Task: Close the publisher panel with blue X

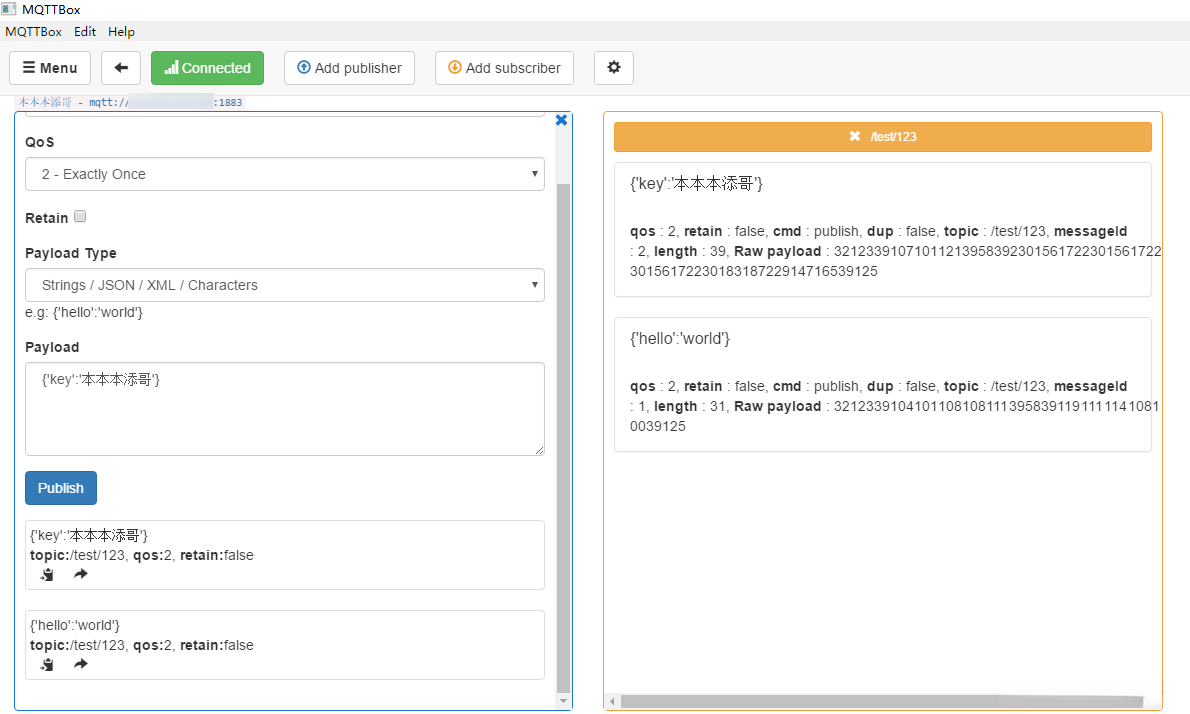Action: pyautogui.click(x=561, y=120)
